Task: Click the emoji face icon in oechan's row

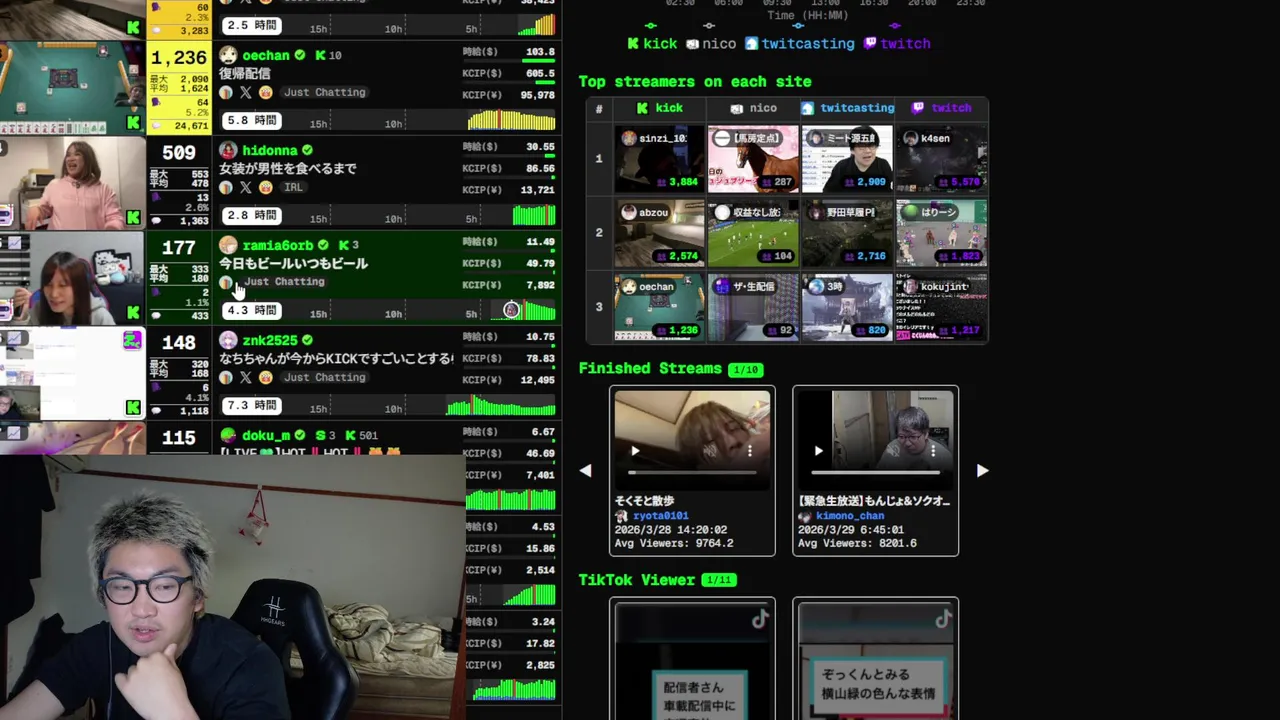Action: pos(265,92)
